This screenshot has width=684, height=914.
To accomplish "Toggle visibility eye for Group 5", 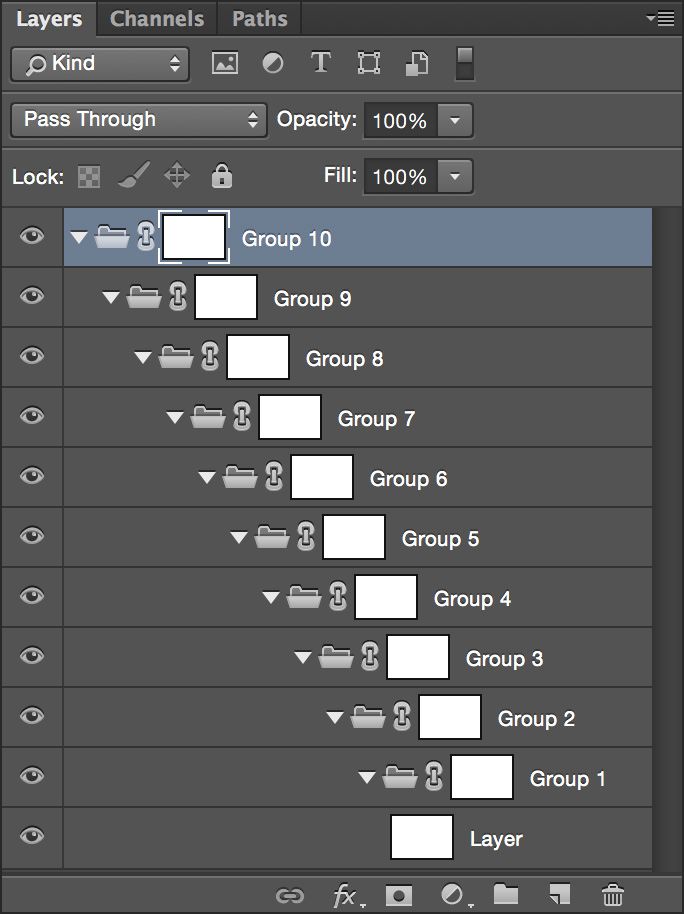I will (x=33, y=537).
